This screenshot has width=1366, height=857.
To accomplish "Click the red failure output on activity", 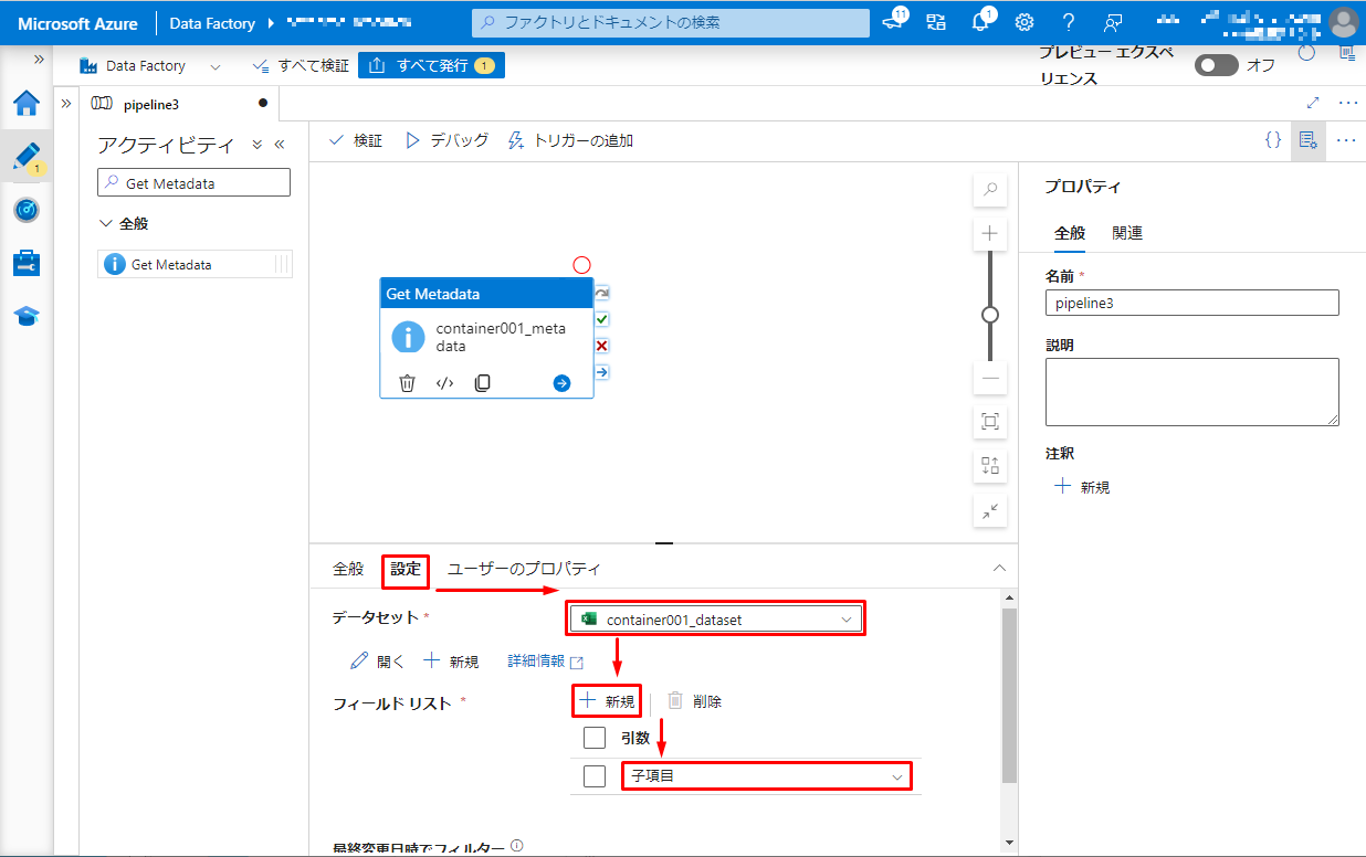I will pyautogui.click(x=602, y=346).
